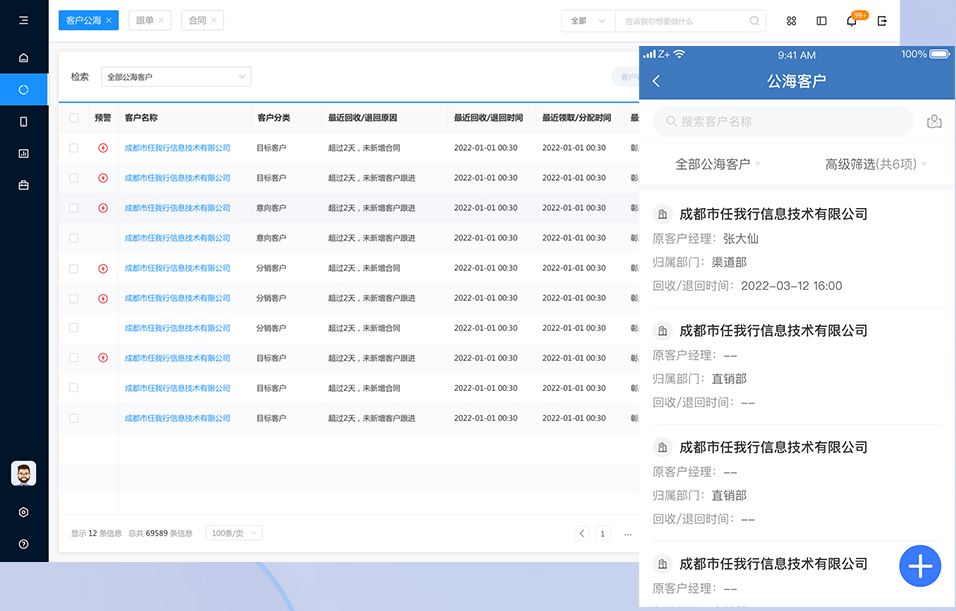Click the logout icon at top right
Viewport: 956px width, 611px height.
point(882,20)
